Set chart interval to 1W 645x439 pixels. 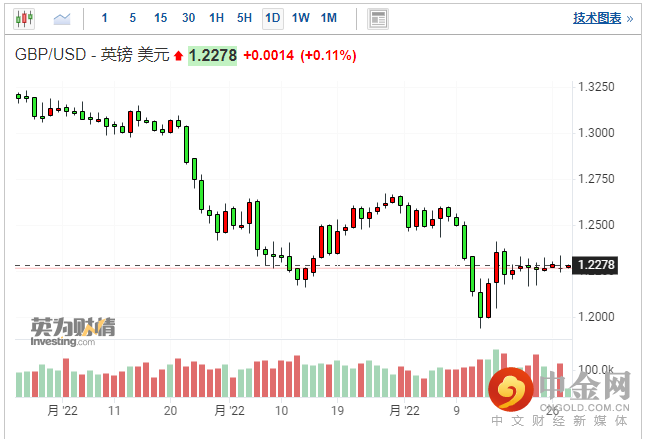(x=300, y=18)
